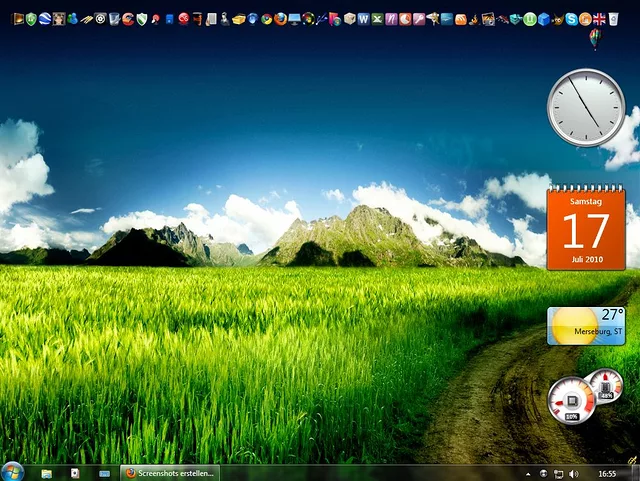Click the volume speaker tray icon
This screenshot has height=481, width=640.
[573, 474]
